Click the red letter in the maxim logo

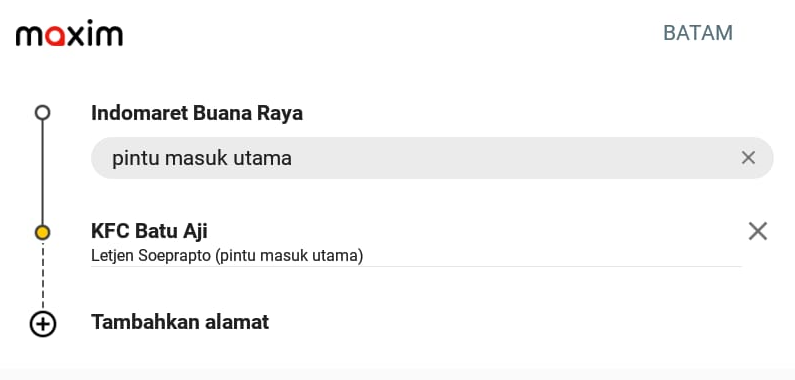click(x=57, y=38)
